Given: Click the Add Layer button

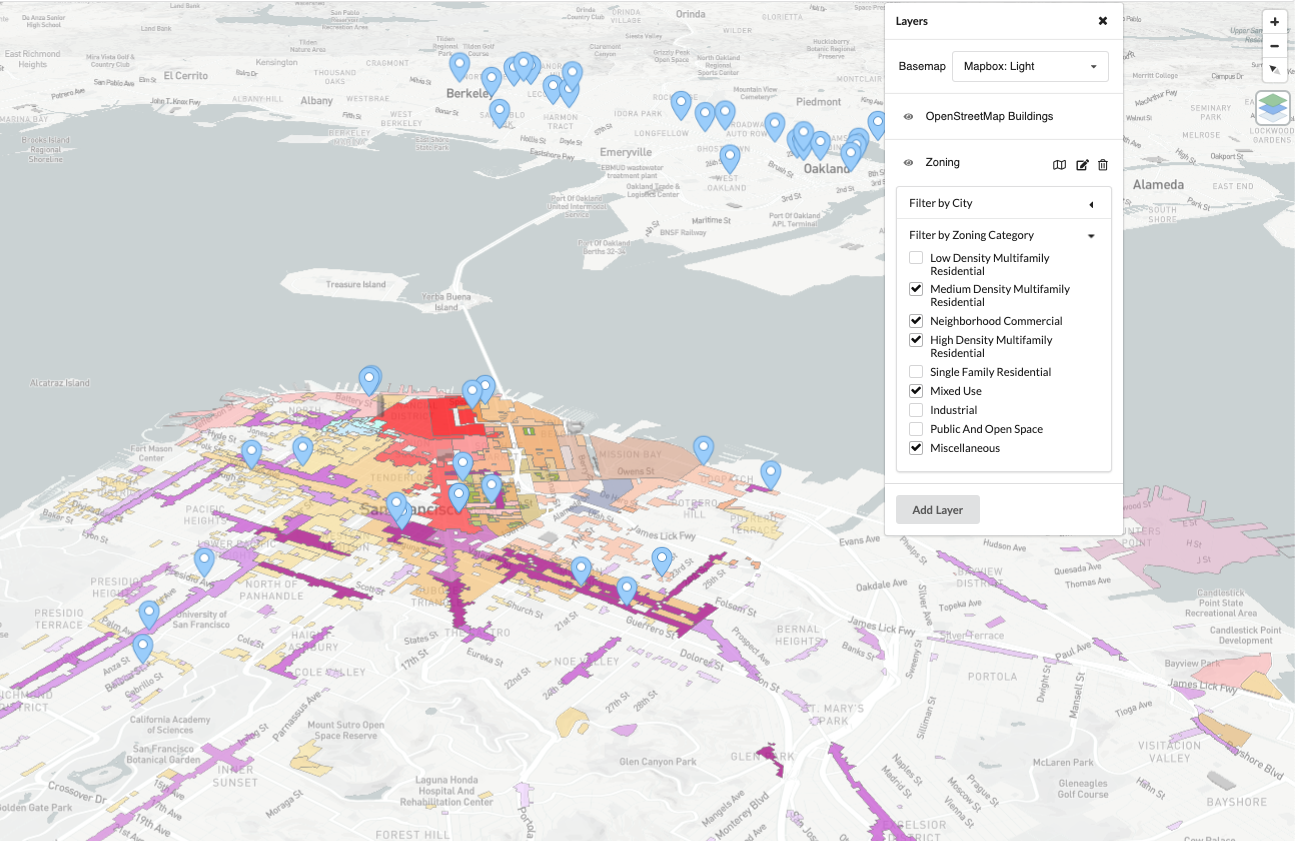Looking at the screenshot, I should (x=937, y=509).
